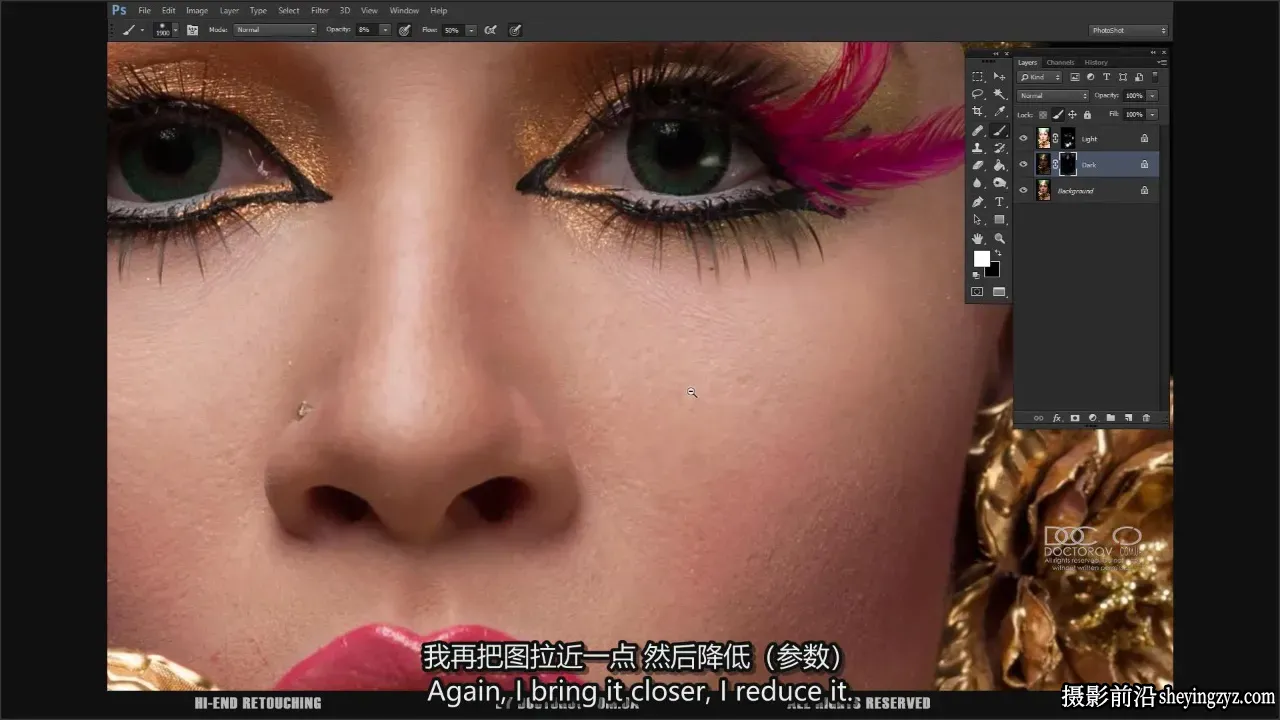Image resolution: width=1280 pixels, height=720 pixels.
Task: Select the Pen tool
Action: (x=977, y=201)
